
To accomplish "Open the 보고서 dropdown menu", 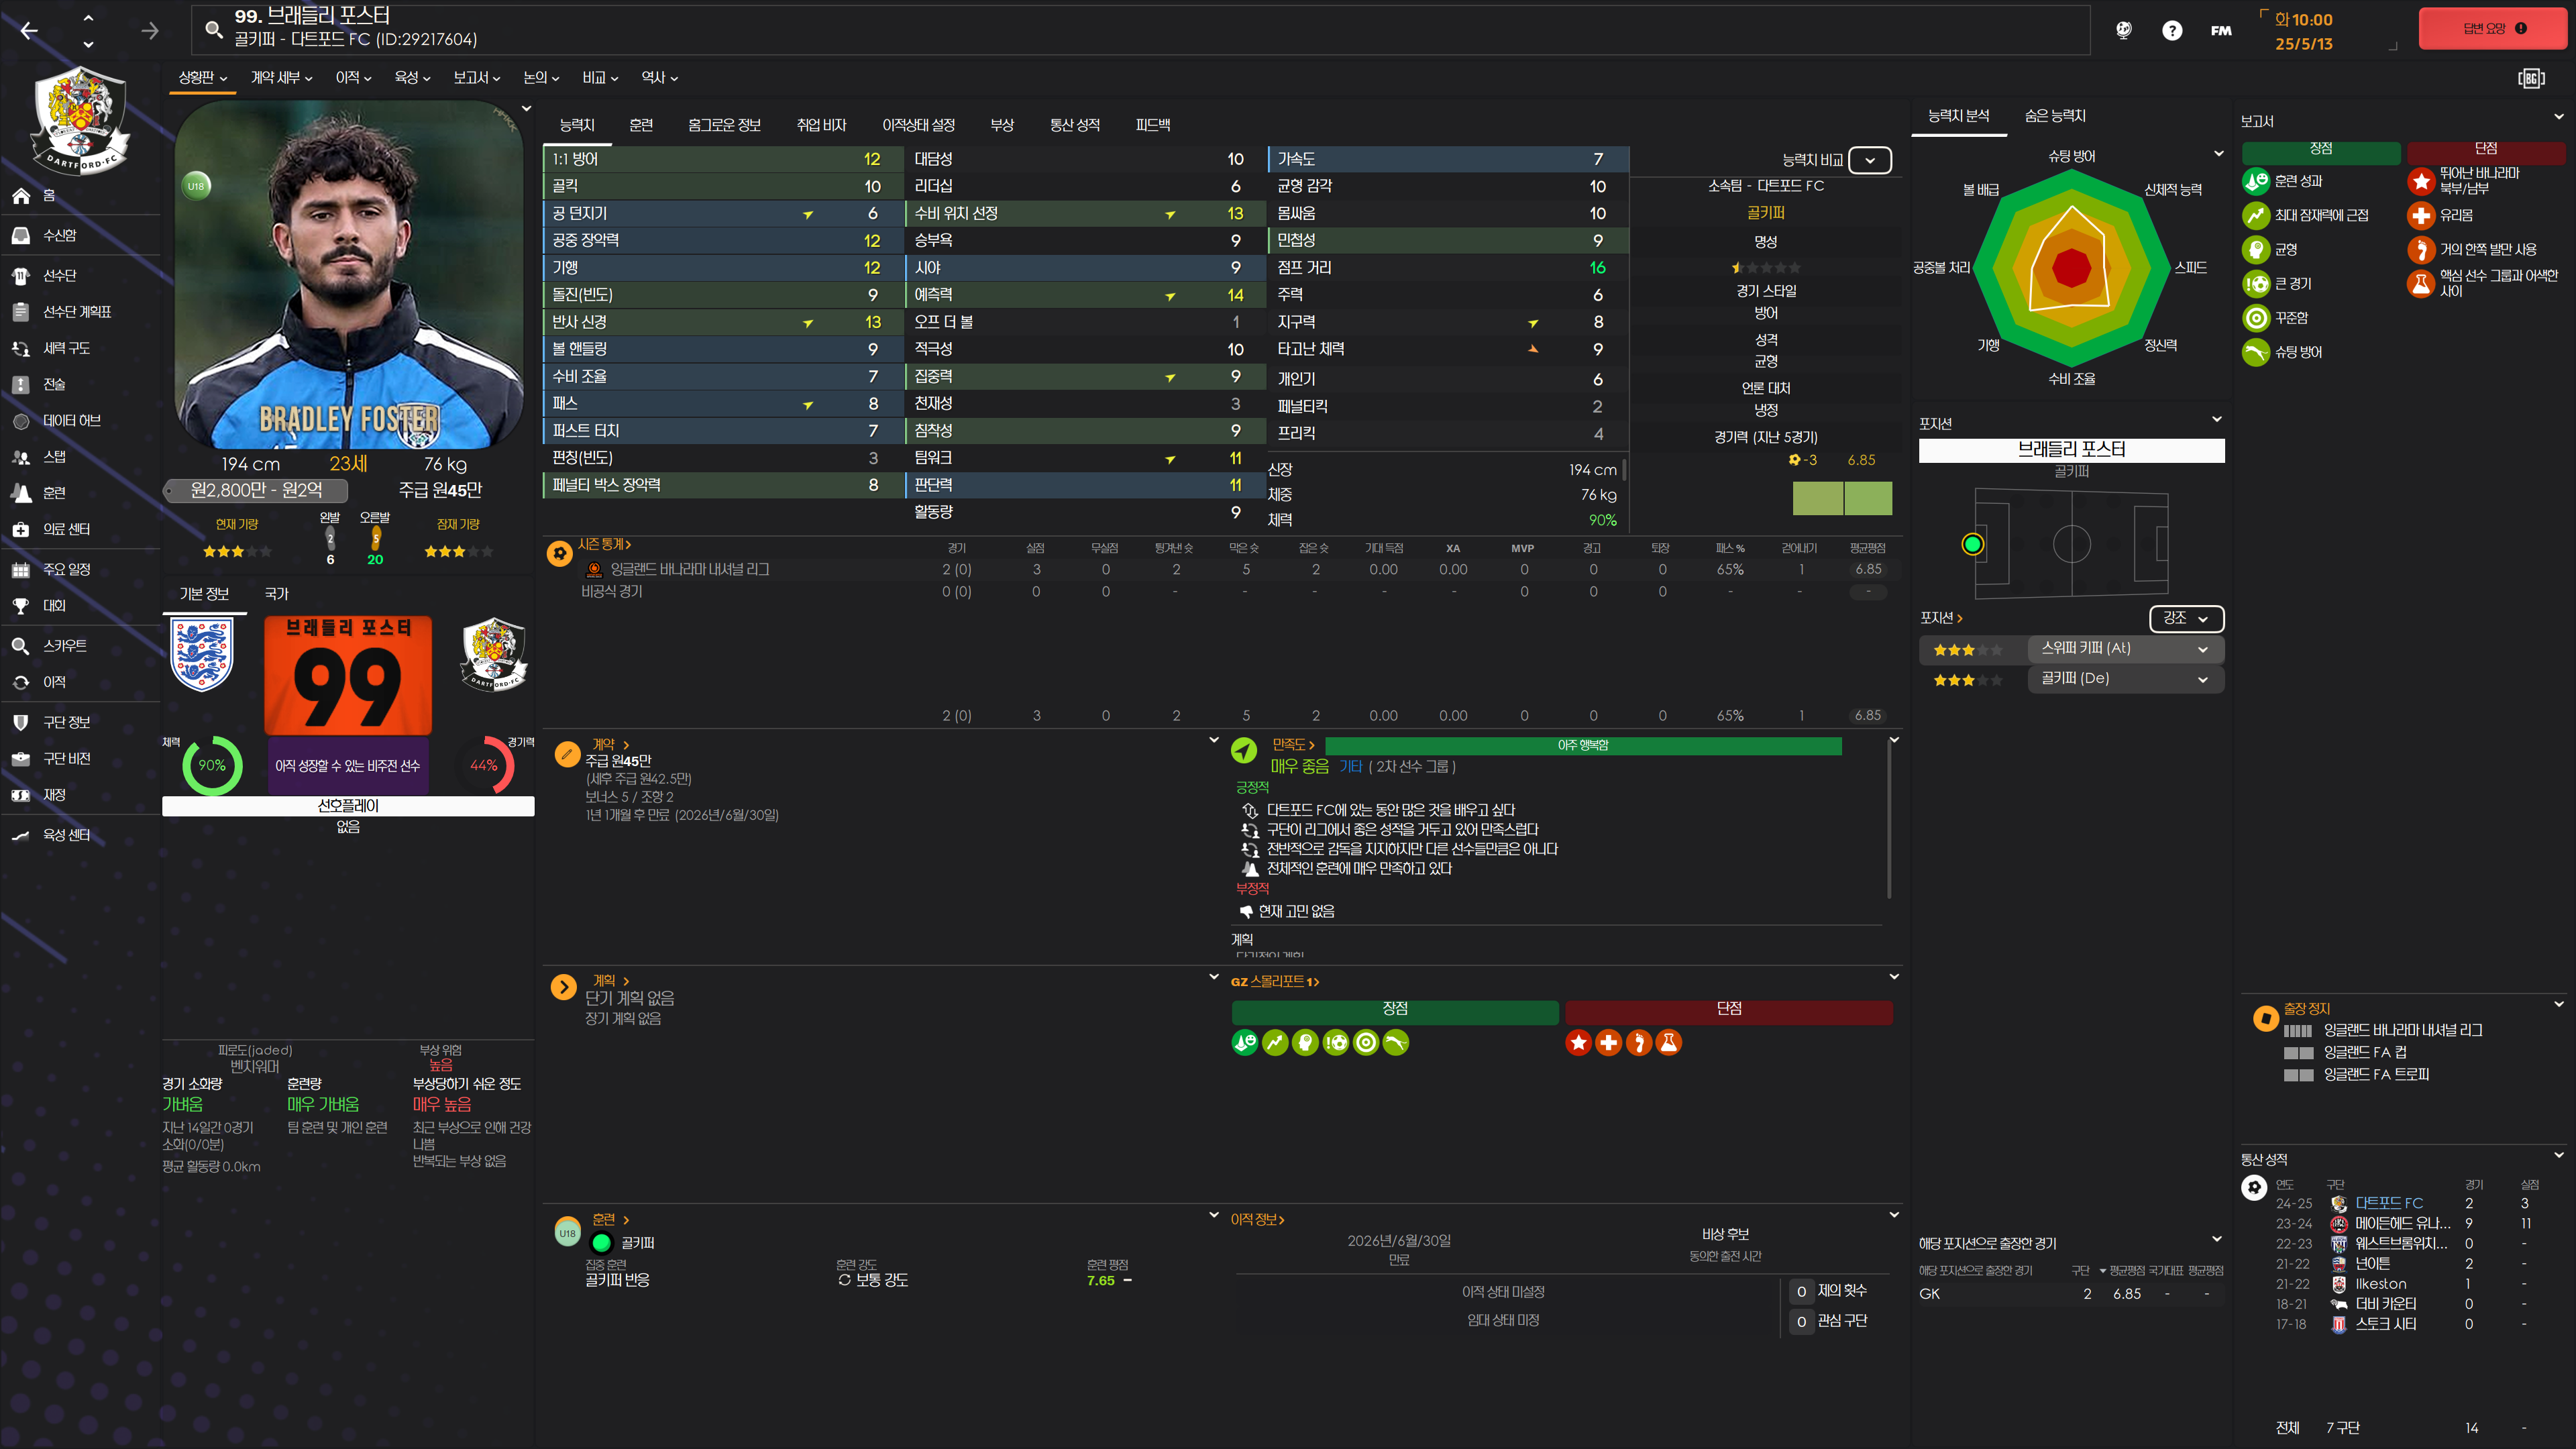I will (x=477, y=77).
